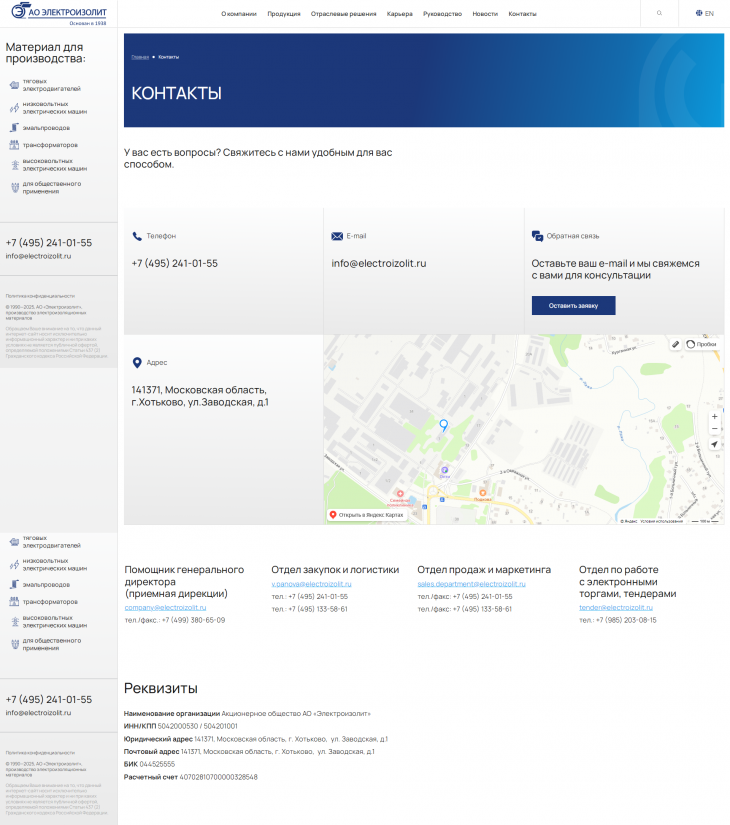Click the Dinis purple map marker
This screenshot has height=825, width=730.
(445, 470)
